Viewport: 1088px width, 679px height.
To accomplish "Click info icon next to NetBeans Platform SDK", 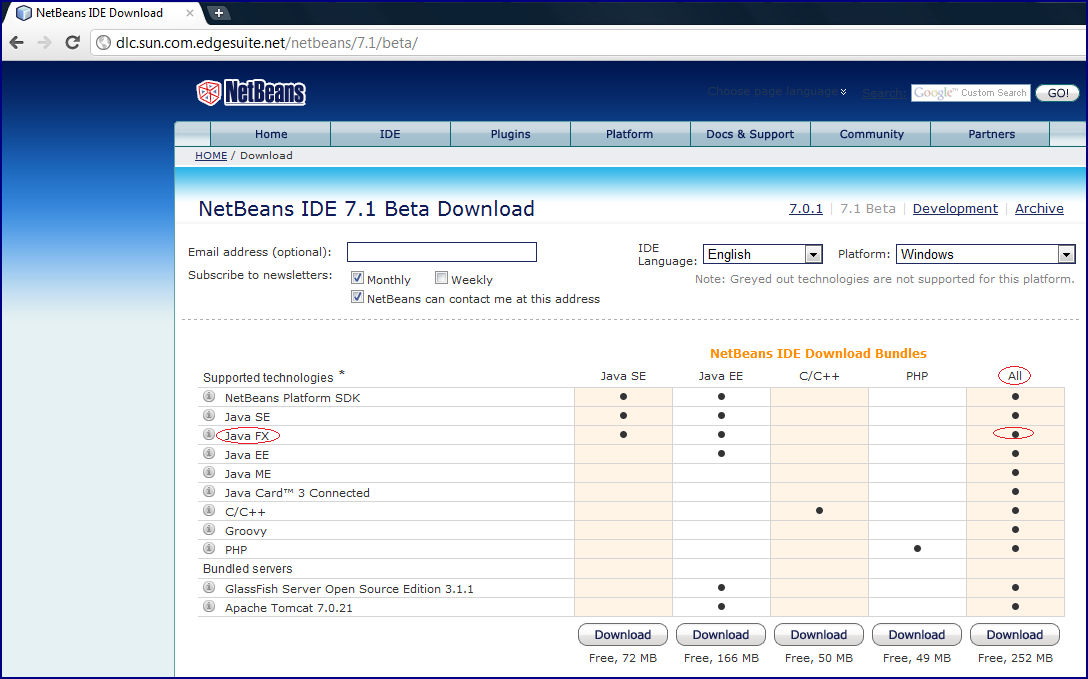I will (x=209, y=397).
